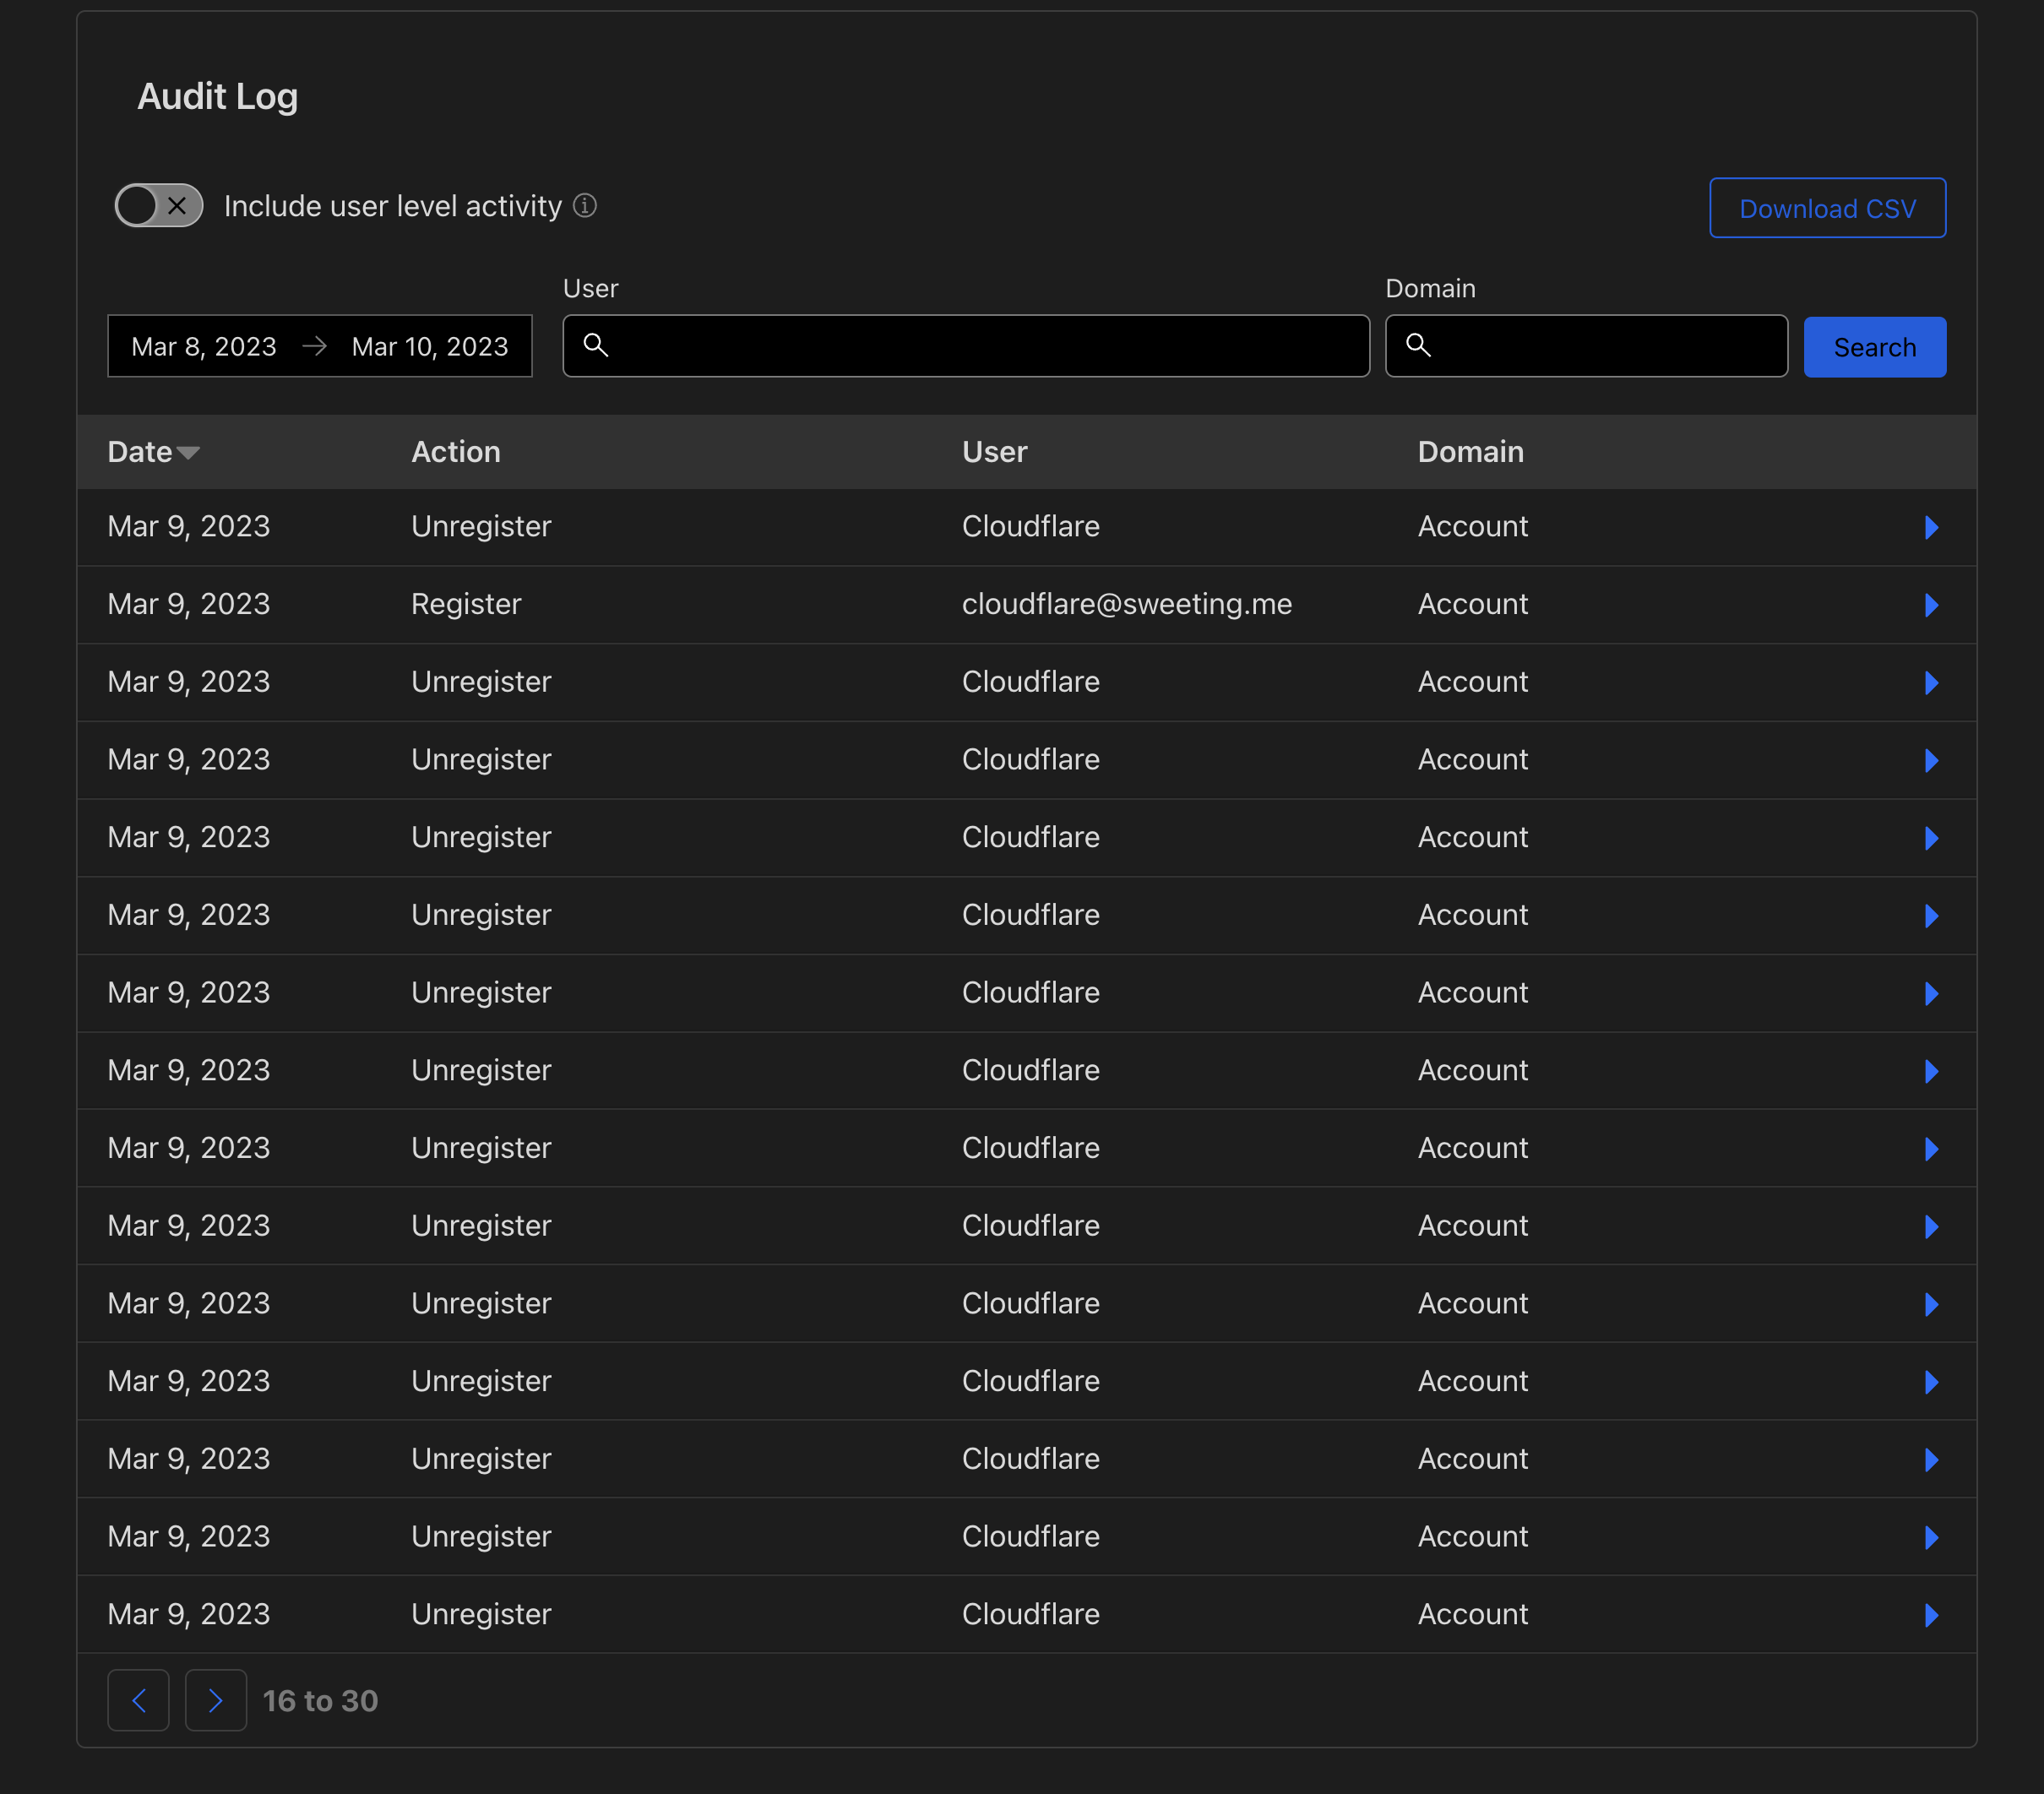2044x1794 pixels.
Task: Go to previous page of audit entries
Action: point(138,1700)
